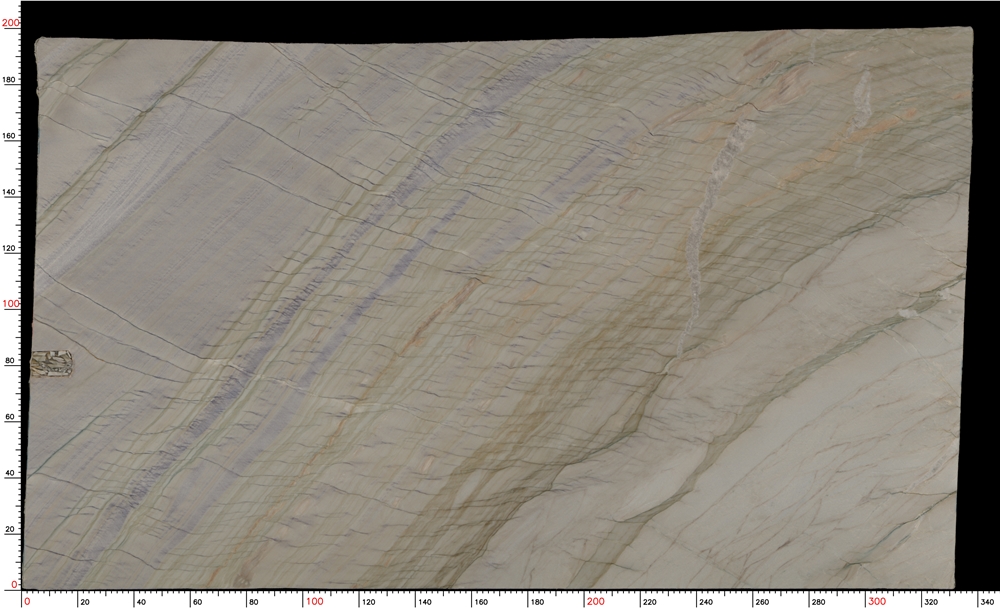Viewport: 1000px width, 611px height.
Task: Select the 320 label on the bottom ruler
Action: point(930,601)
